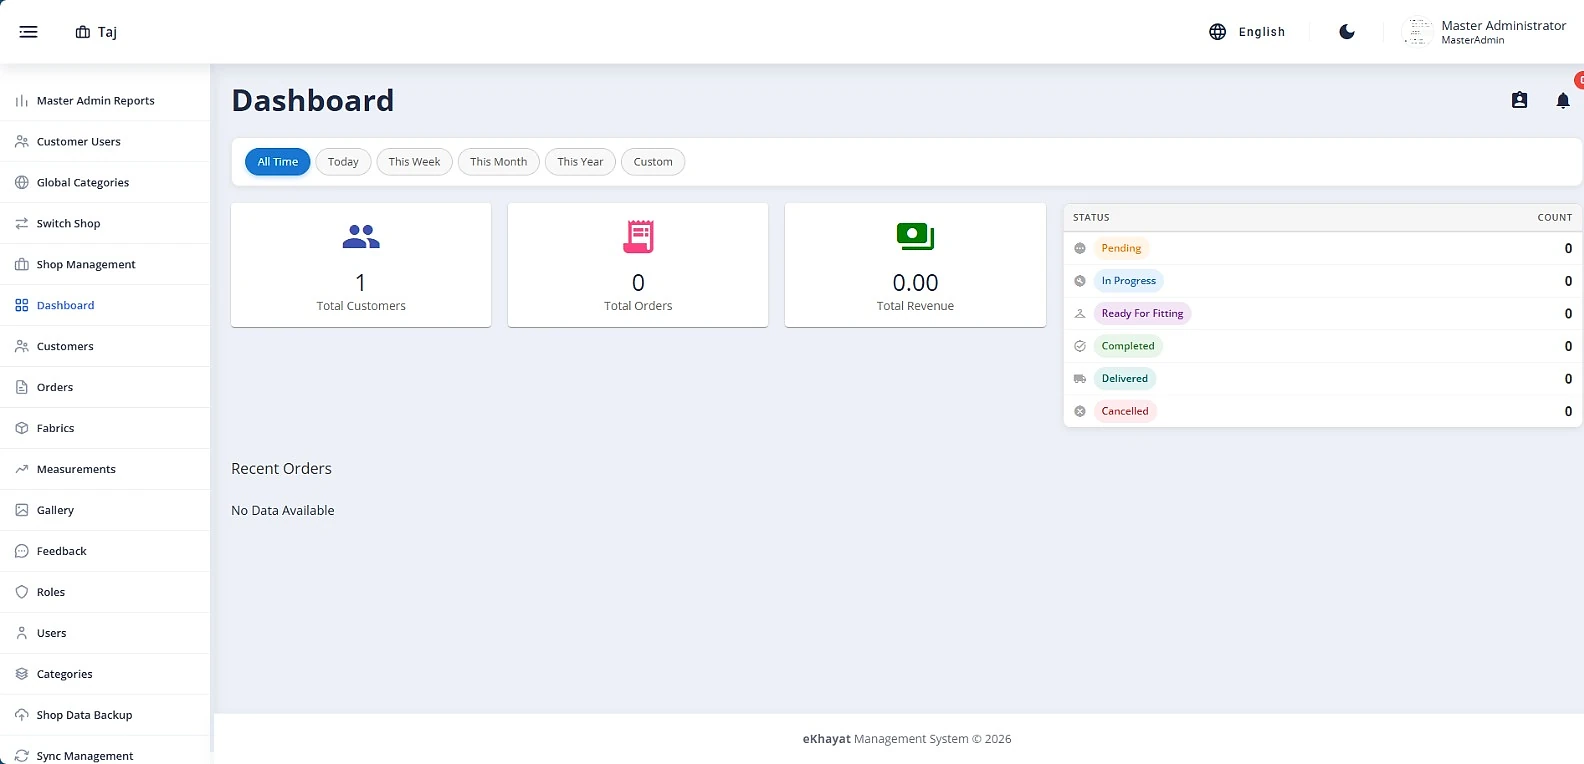Viewport: 1584px width, 764px height.
Task: Click the In Progress status icon
Action: (x=1080, y=281)
